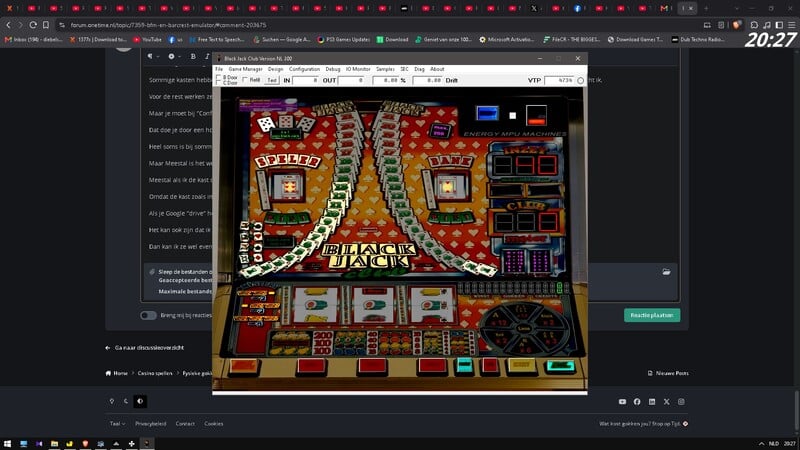Image resolution: width=800 pixels, height=450 pixels.
Task: Open the forum LinkedIn footer icon
Action: (652, 402)
